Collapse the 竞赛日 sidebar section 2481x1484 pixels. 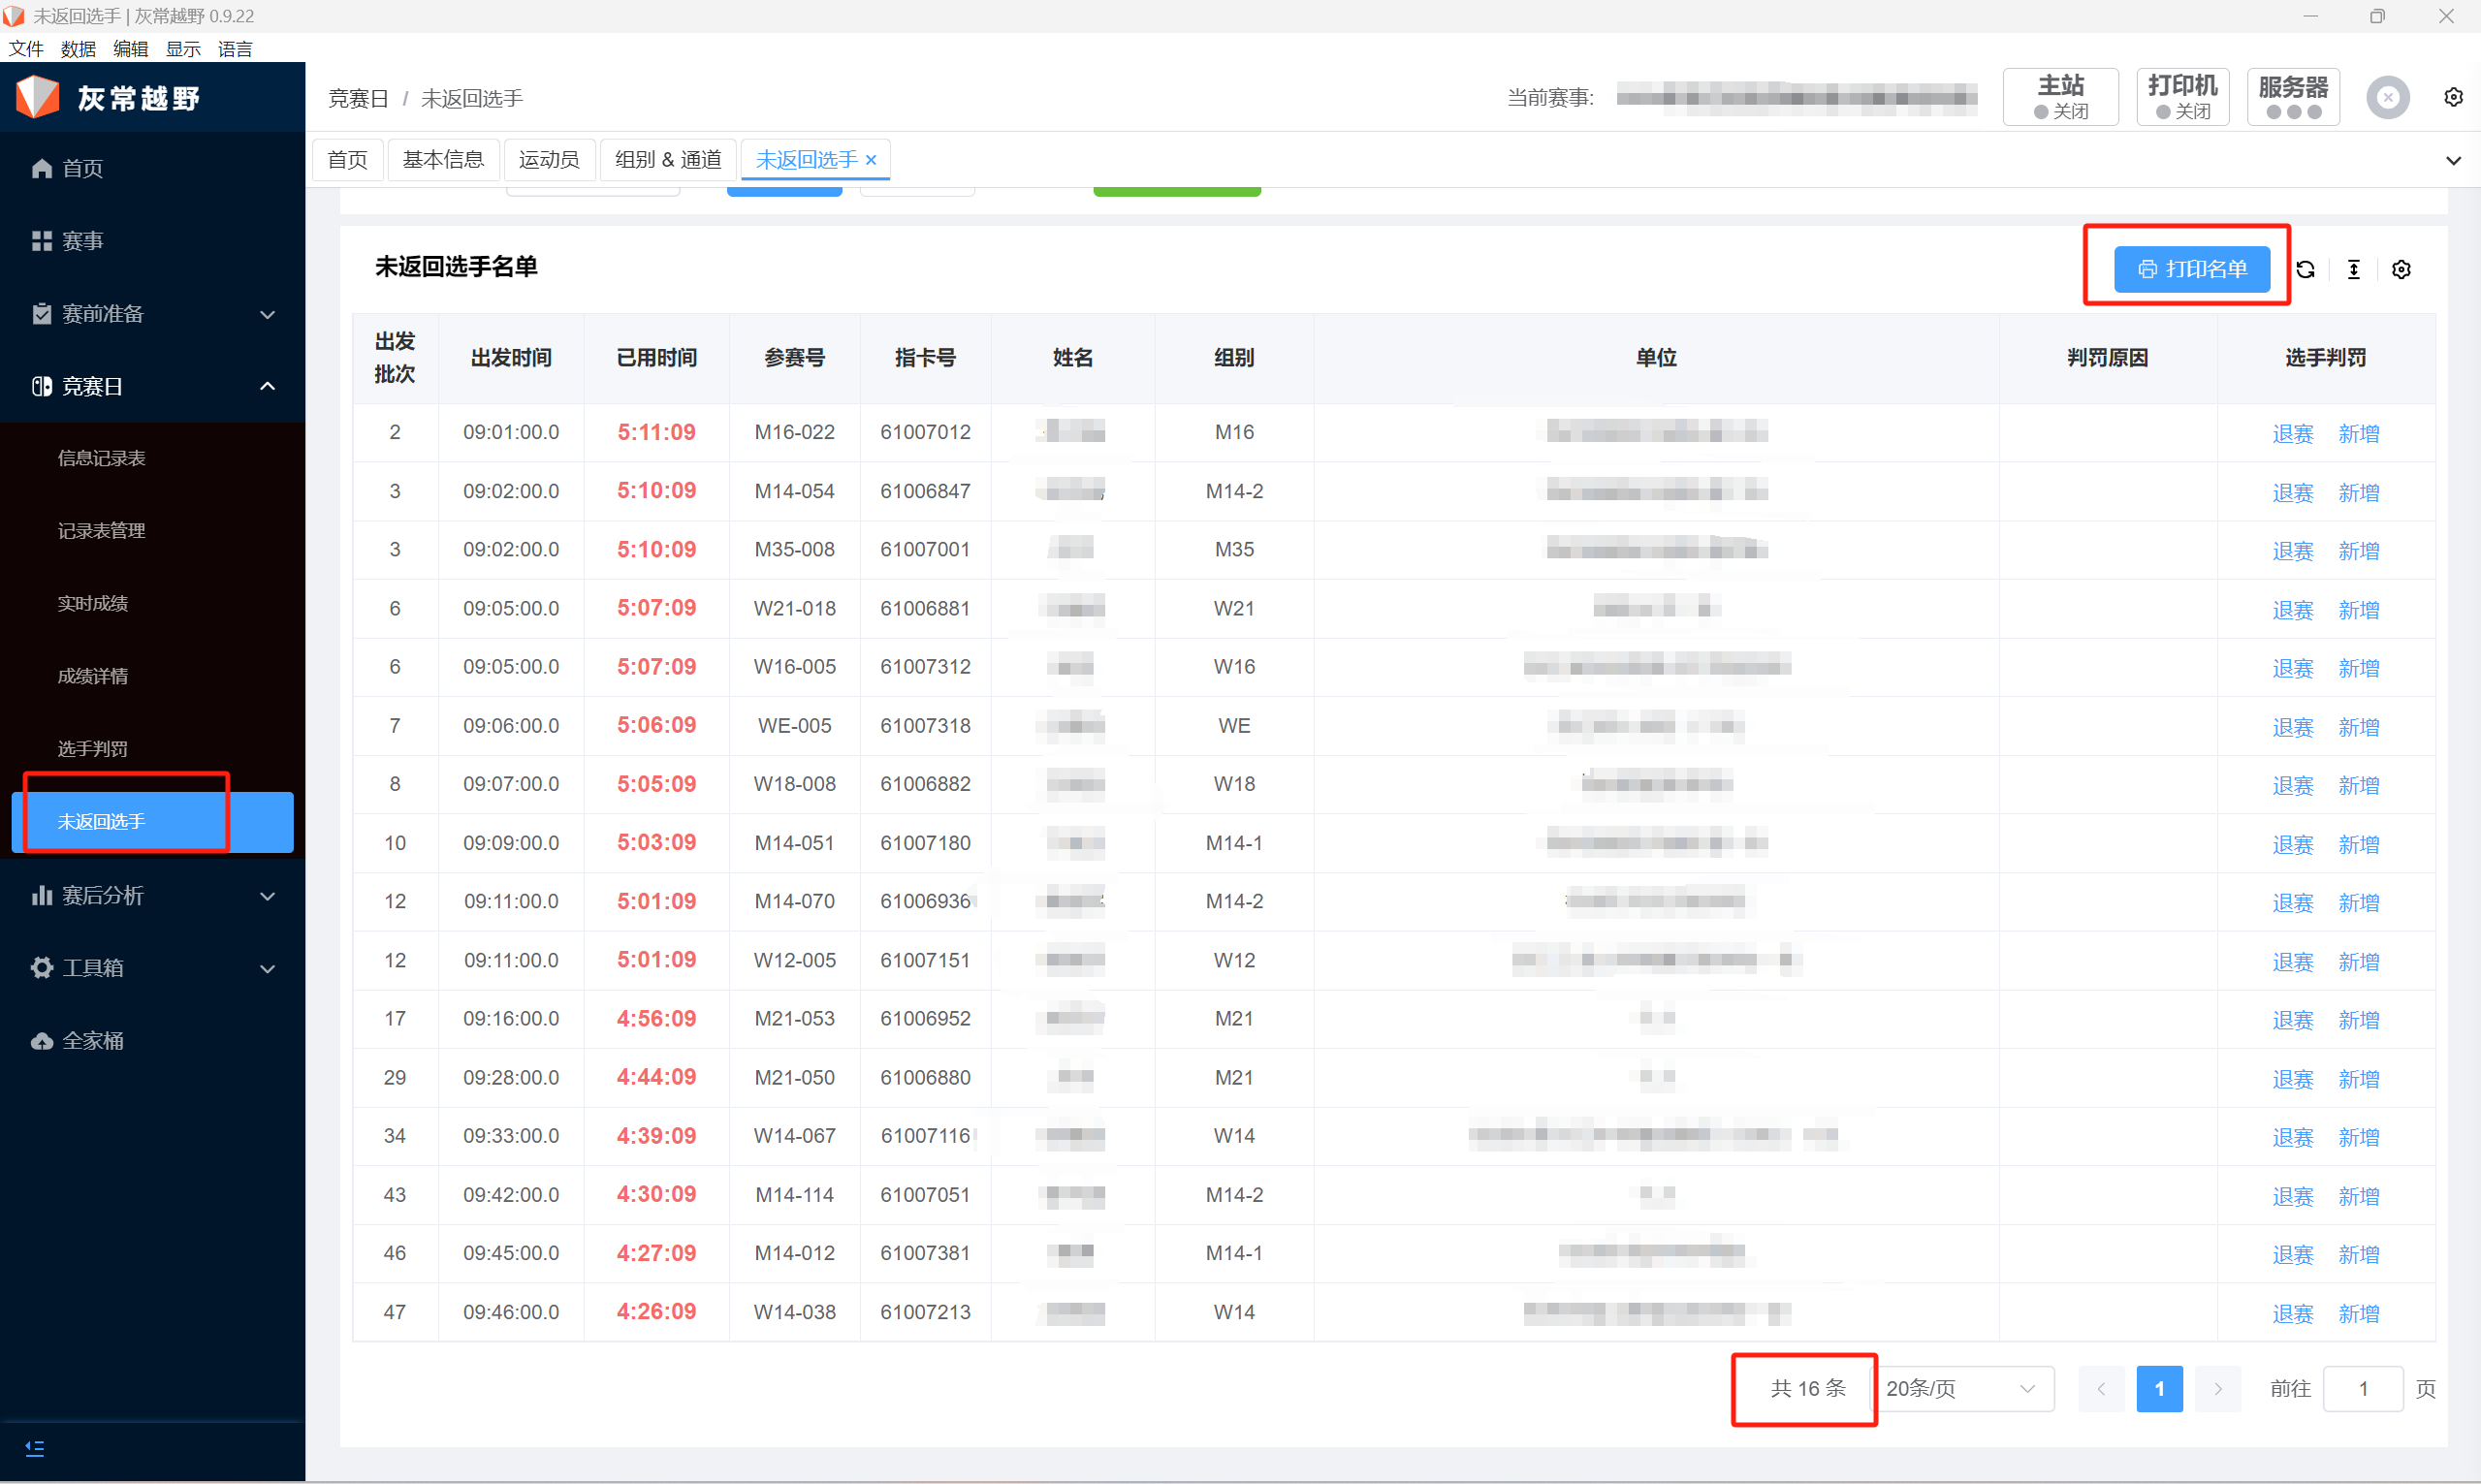152,386
